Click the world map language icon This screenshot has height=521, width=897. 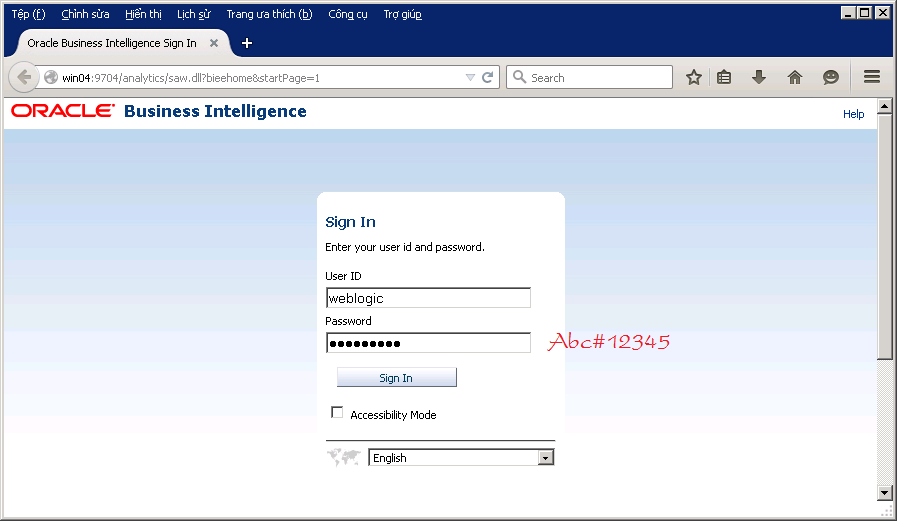pos(343,458)
